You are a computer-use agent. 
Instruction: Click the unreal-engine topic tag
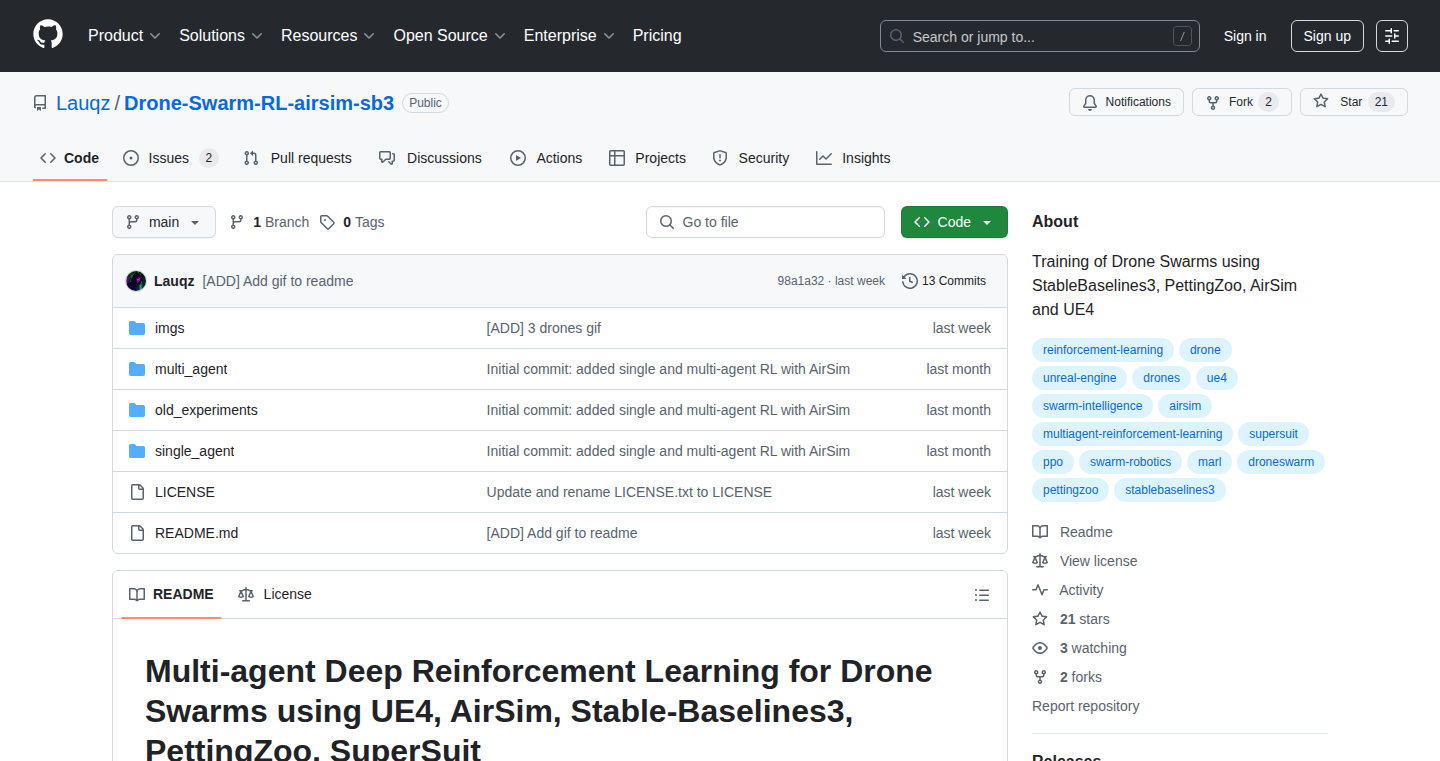tap(1080, 378)
